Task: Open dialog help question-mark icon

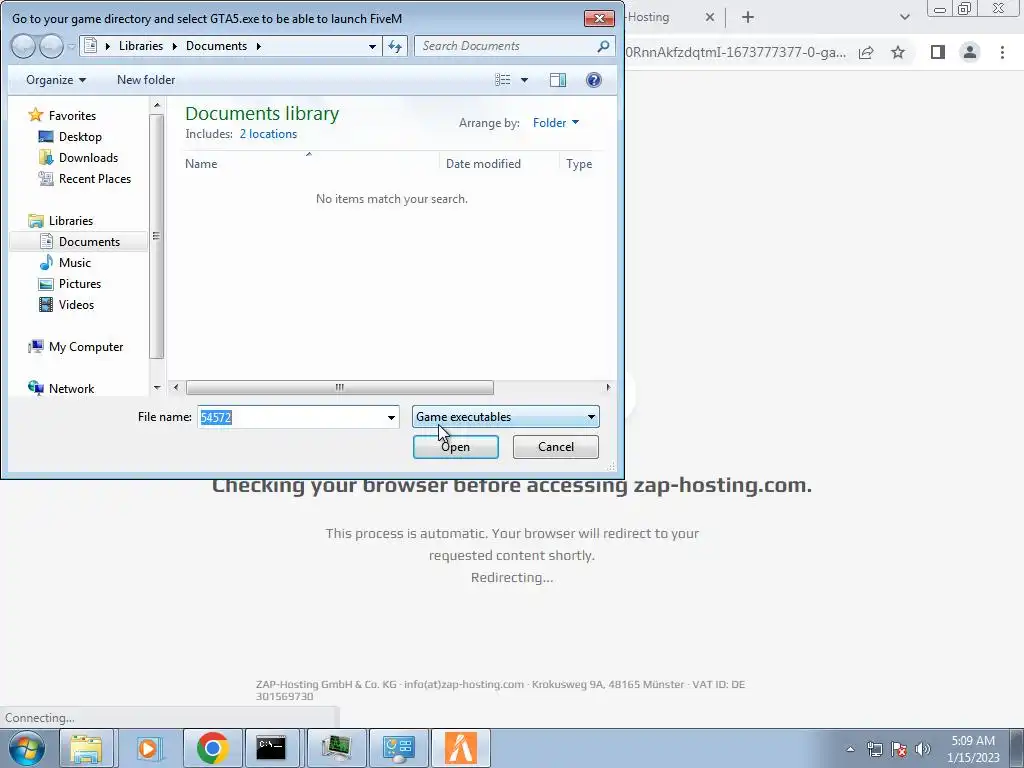Action: tap(594, 80)
